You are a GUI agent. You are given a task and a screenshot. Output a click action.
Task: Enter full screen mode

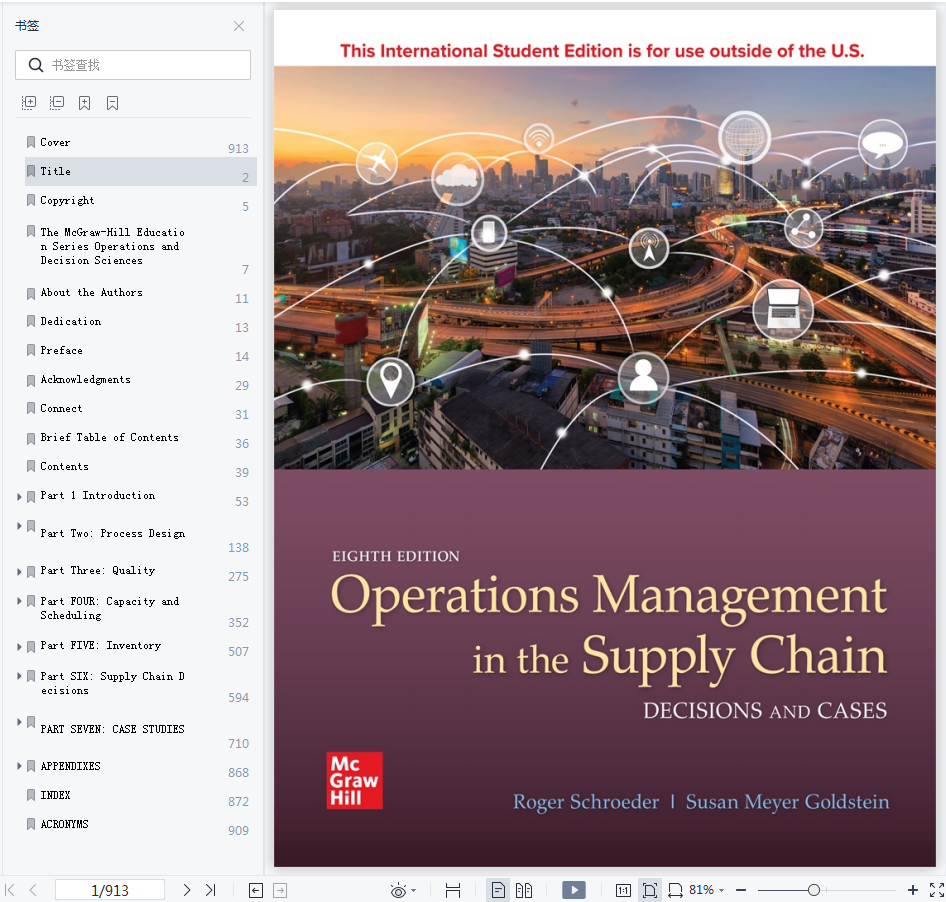point(936,890)
